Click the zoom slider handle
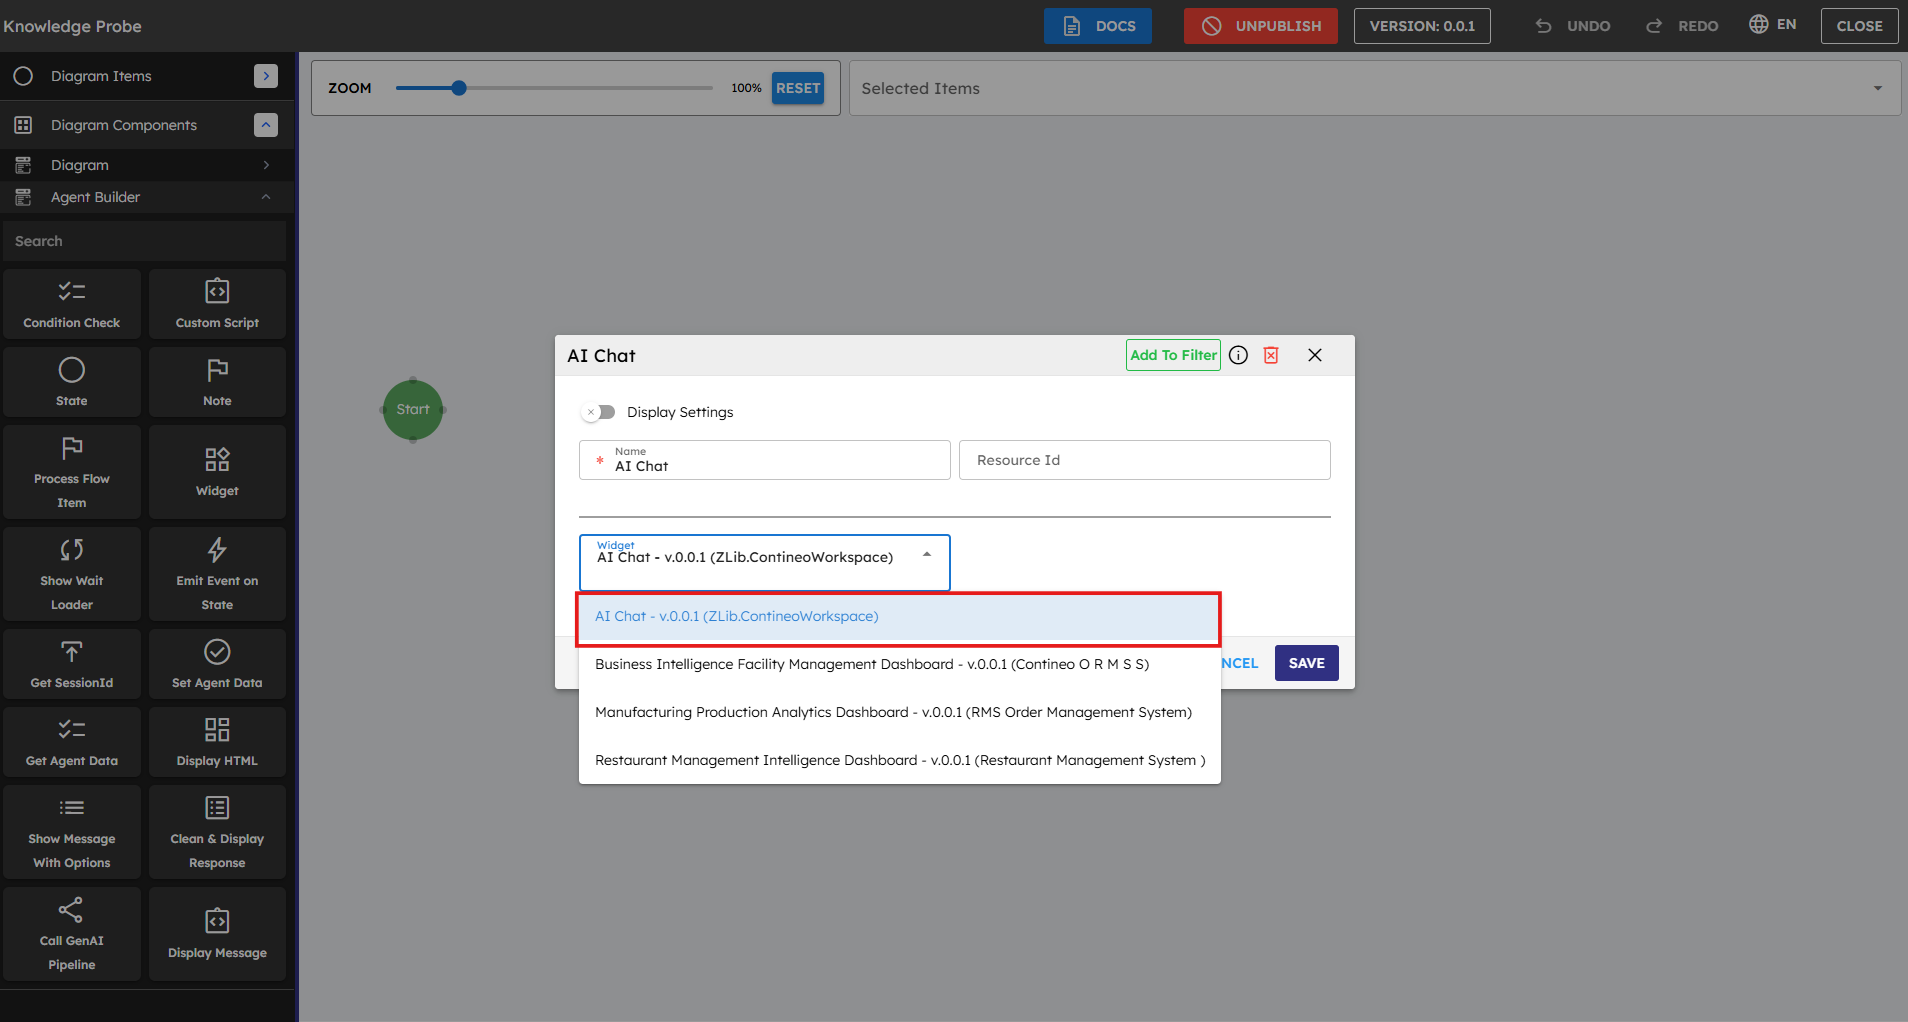1908x1022 pixels. click(x=459, y=88)
